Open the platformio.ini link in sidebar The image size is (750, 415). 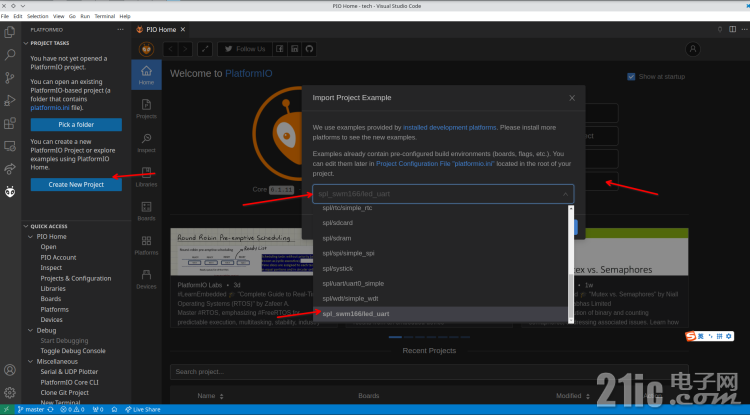tap(50, 108)
